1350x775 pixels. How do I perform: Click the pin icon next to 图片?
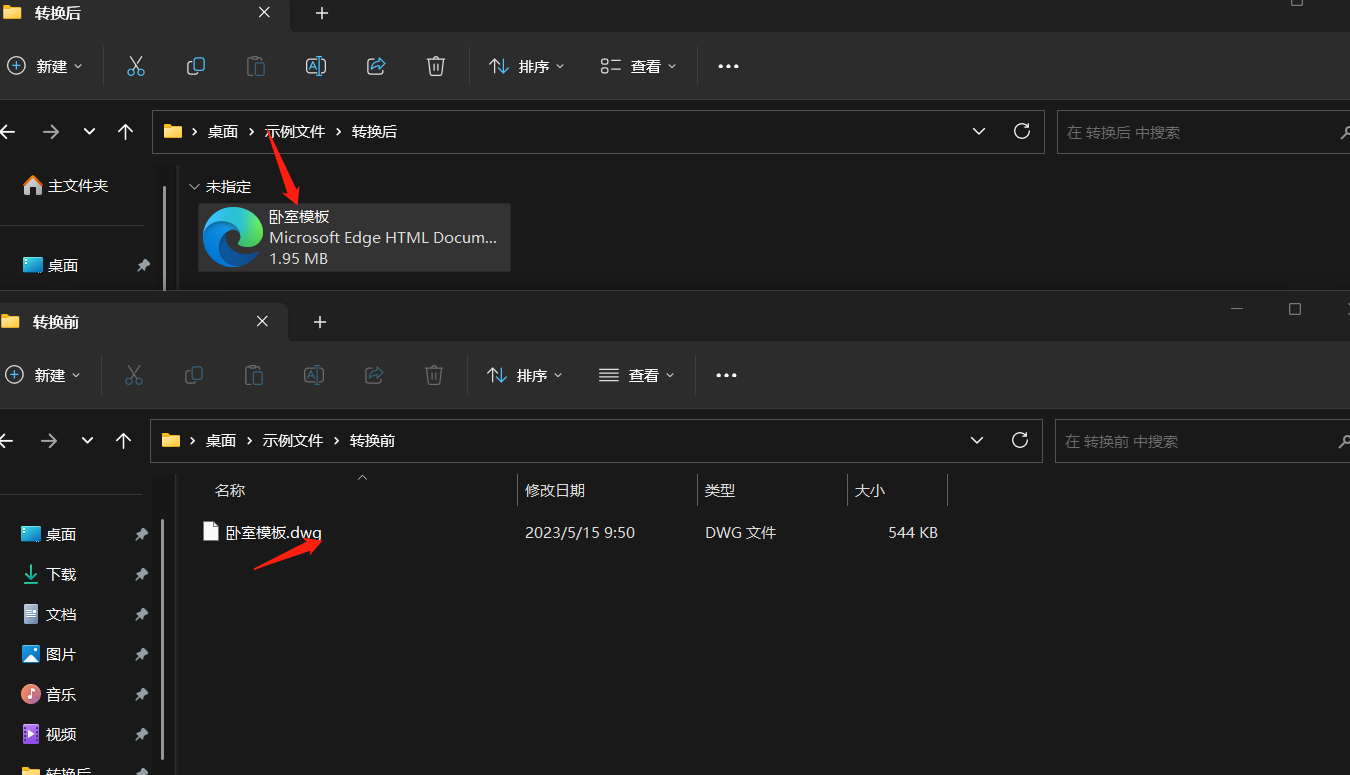tap(141, 654)
